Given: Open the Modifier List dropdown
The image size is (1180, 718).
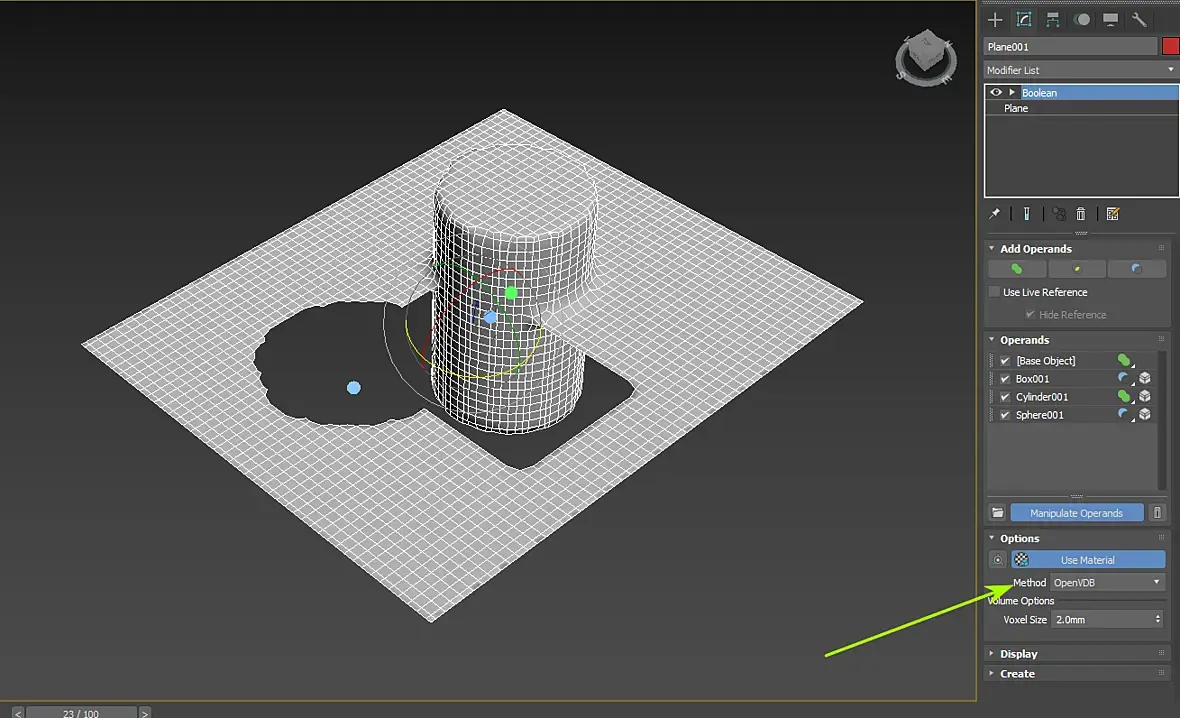Looking at the screenshot, I should pyautogui.click(x=1081, y=70).
